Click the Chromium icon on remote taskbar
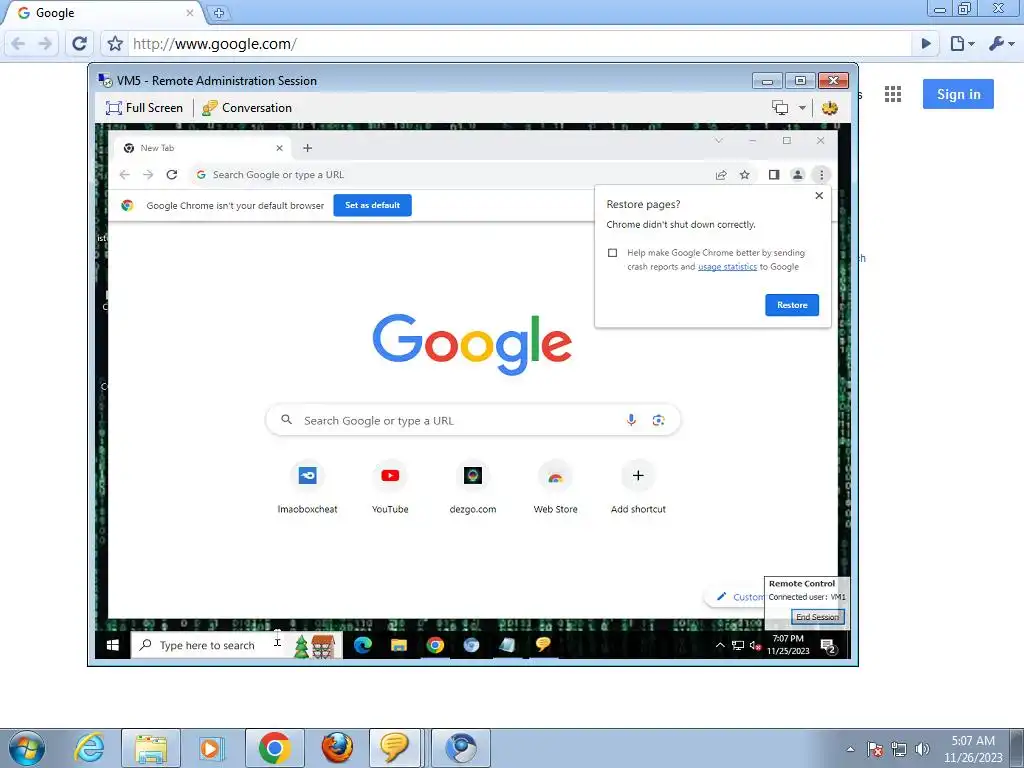 471,645
